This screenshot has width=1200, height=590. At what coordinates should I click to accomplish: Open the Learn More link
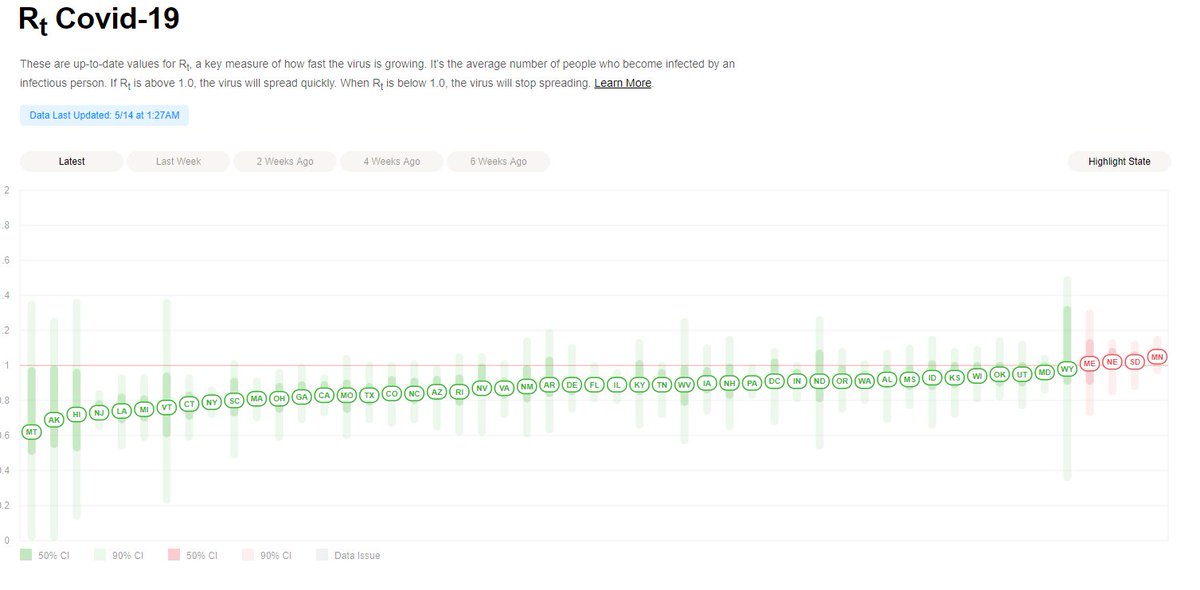(x=623, y=83)
